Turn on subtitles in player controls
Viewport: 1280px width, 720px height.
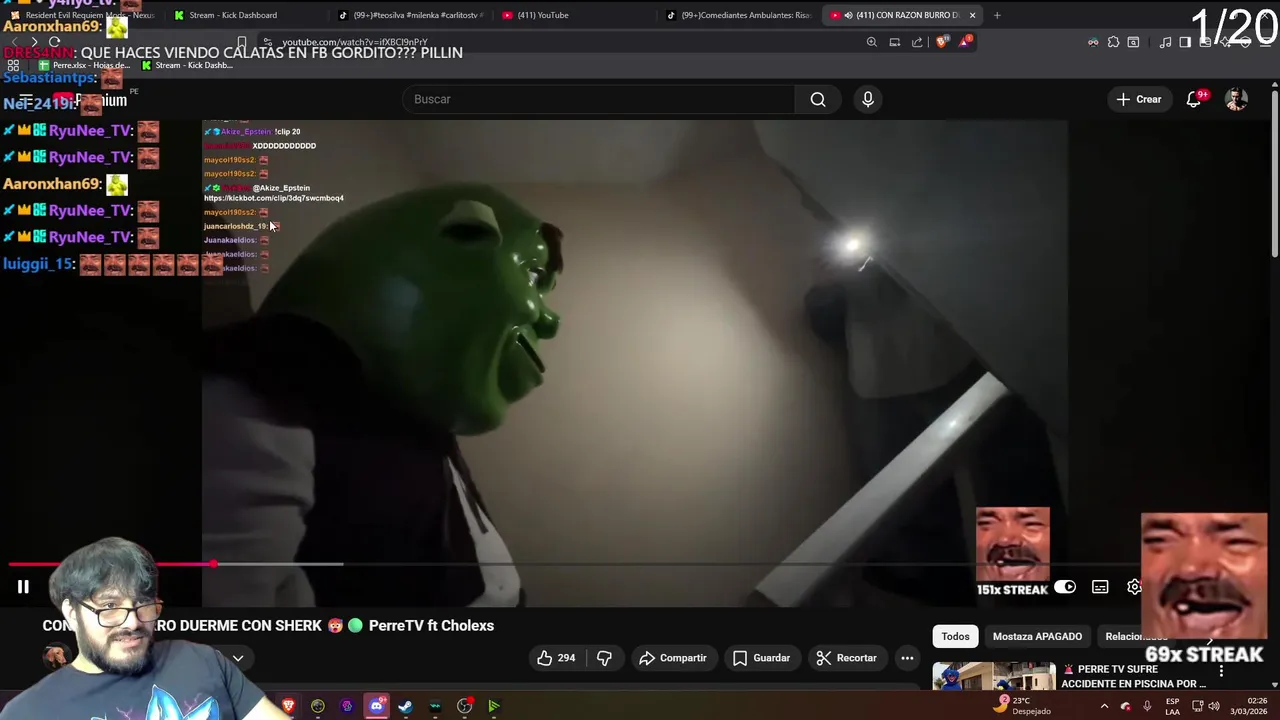click(x=1100, y=587)
